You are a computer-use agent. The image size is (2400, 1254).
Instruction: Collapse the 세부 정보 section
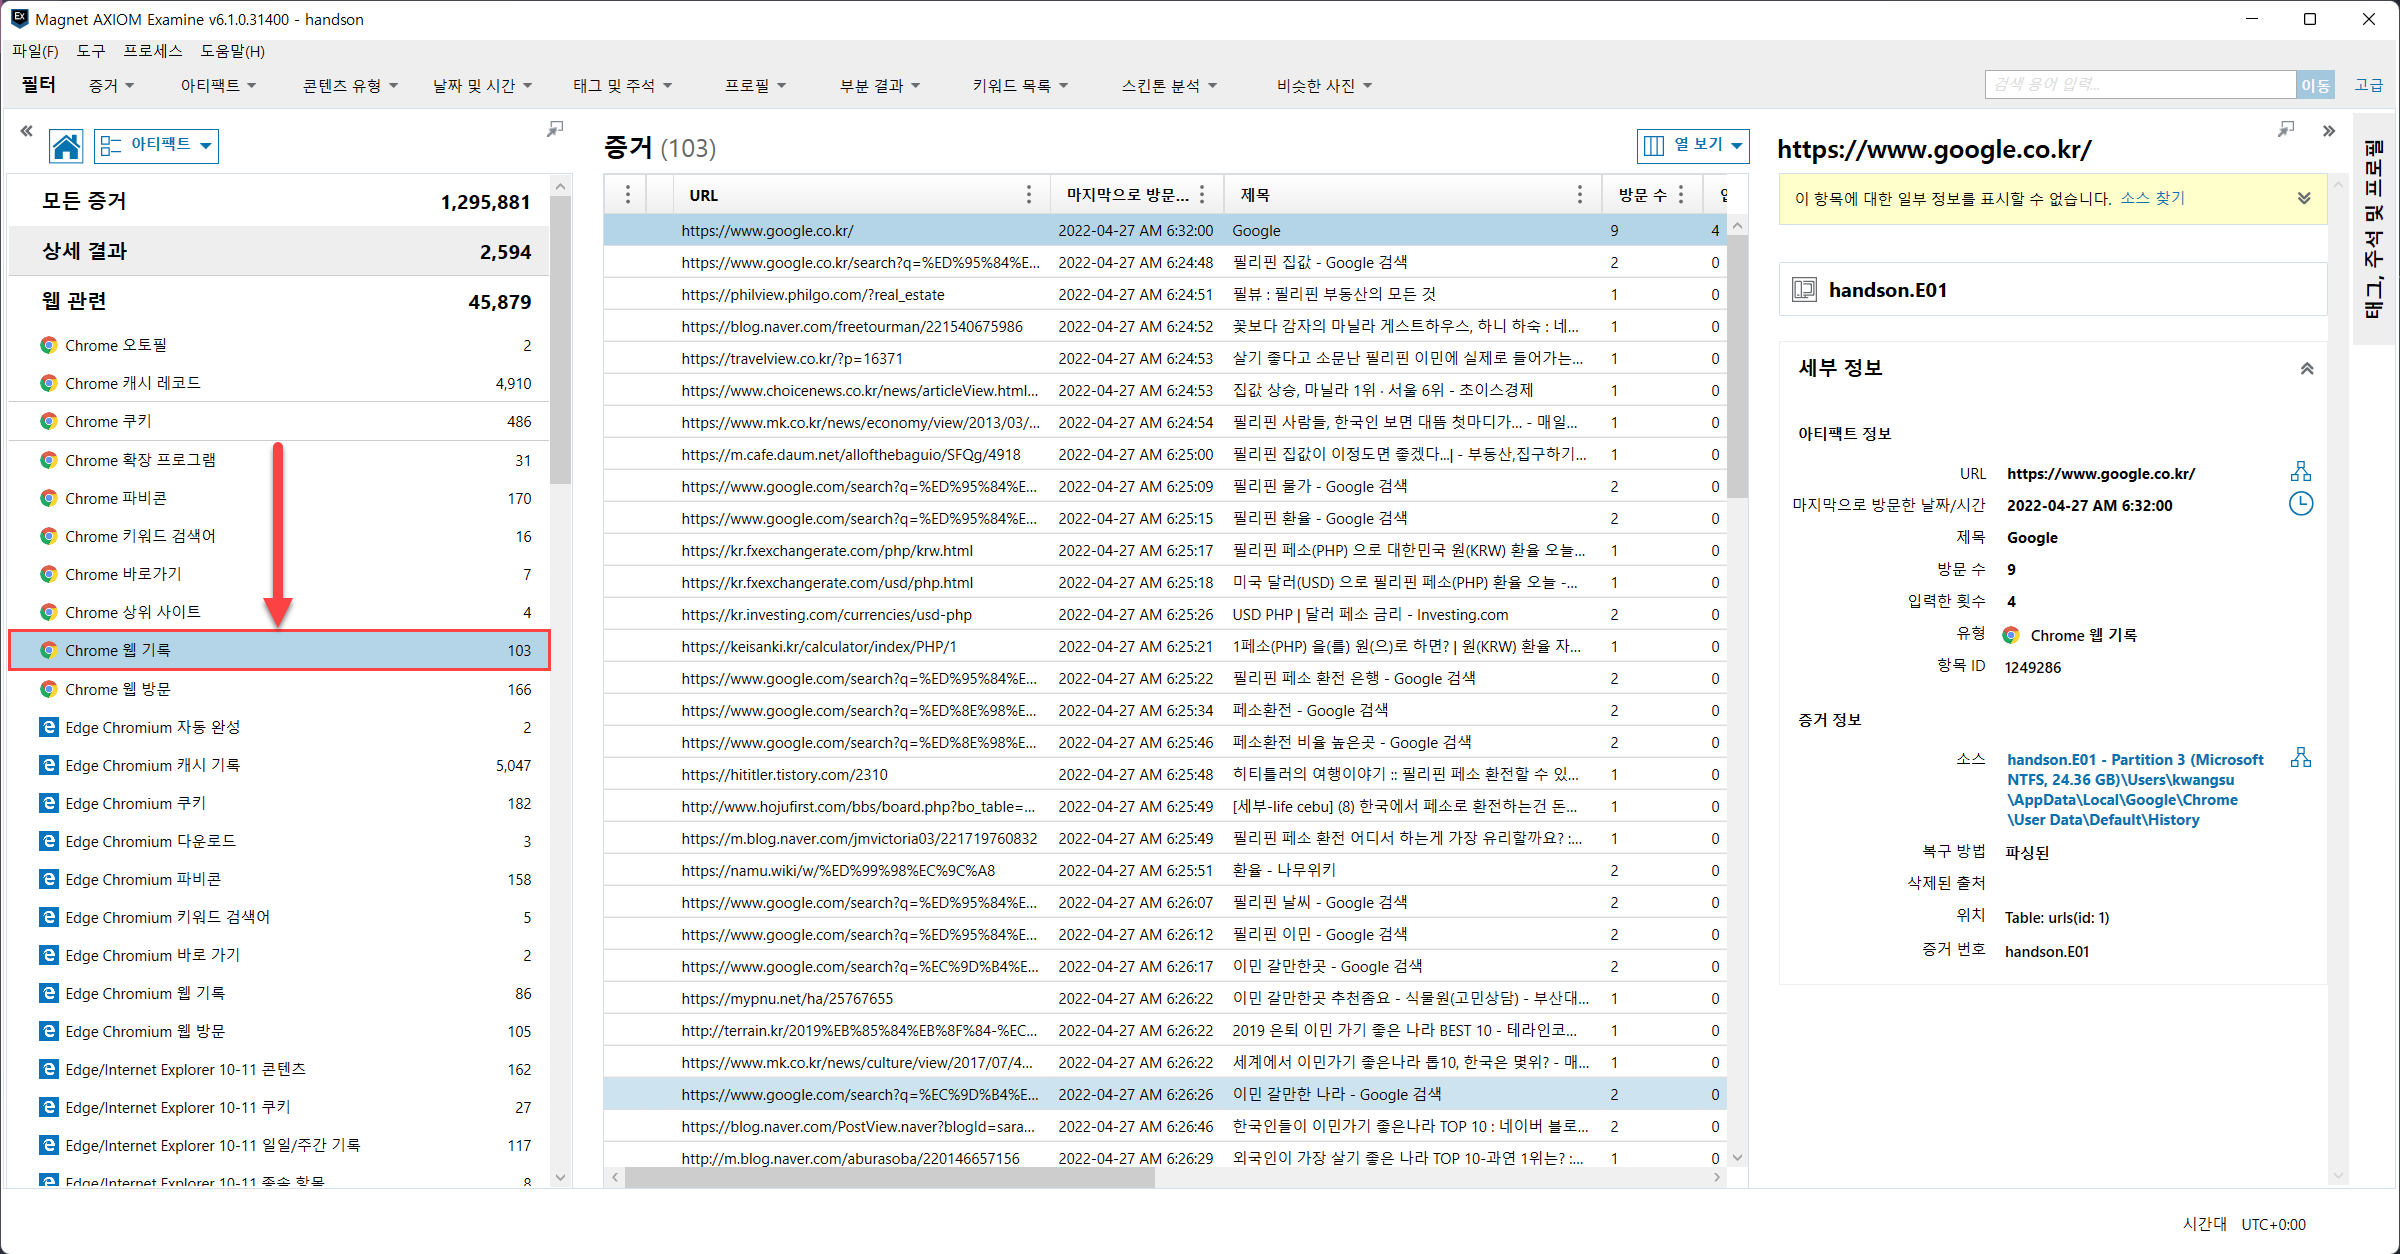click(2307, 368)
